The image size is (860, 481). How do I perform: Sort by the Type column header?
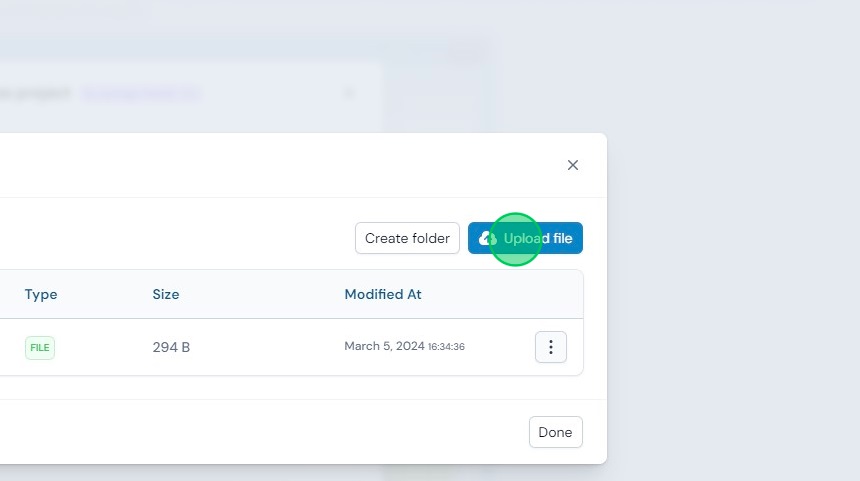point(41,295)
